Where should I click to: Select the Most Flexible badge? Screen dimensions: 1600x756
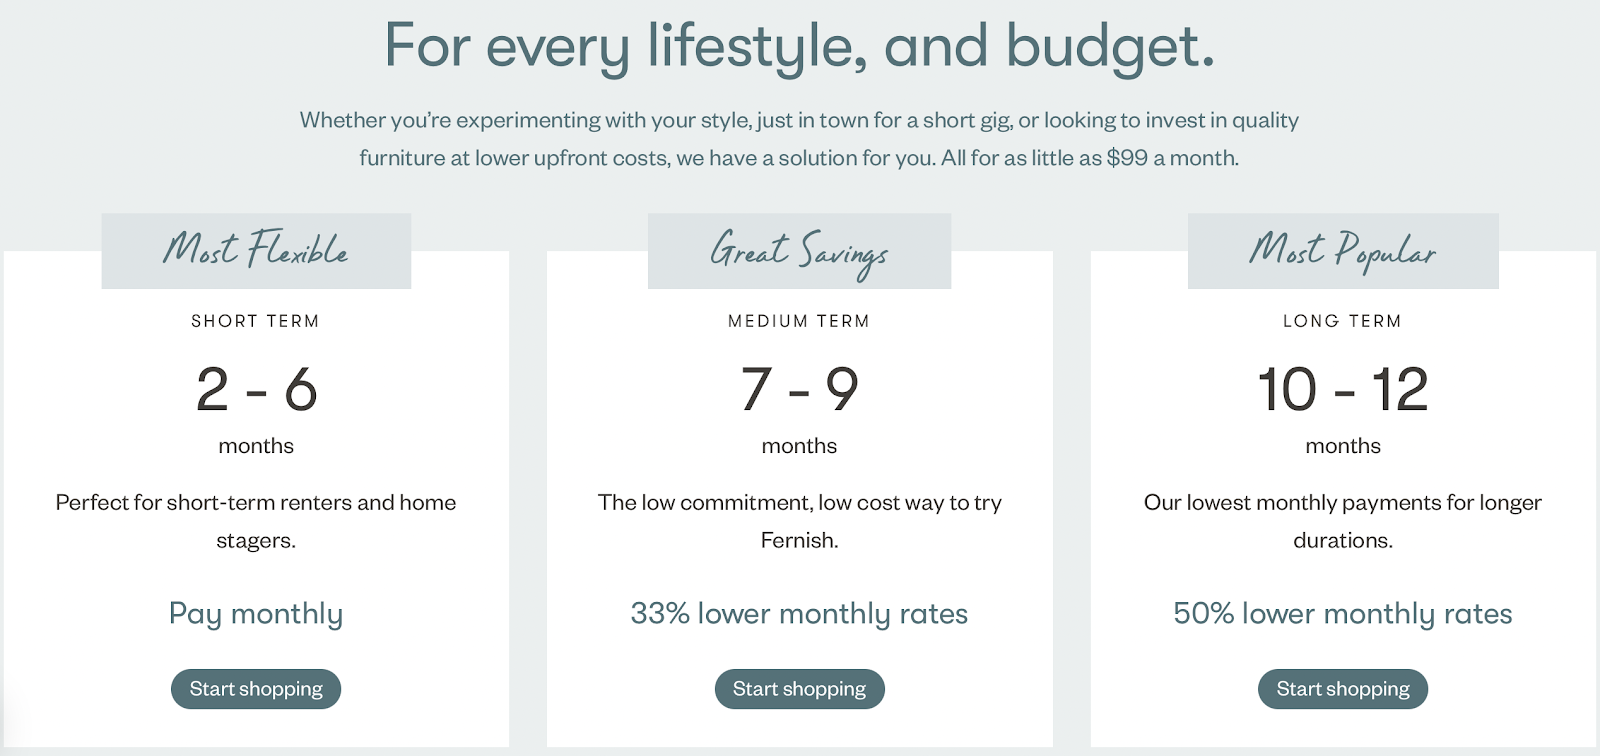[256, 251]
